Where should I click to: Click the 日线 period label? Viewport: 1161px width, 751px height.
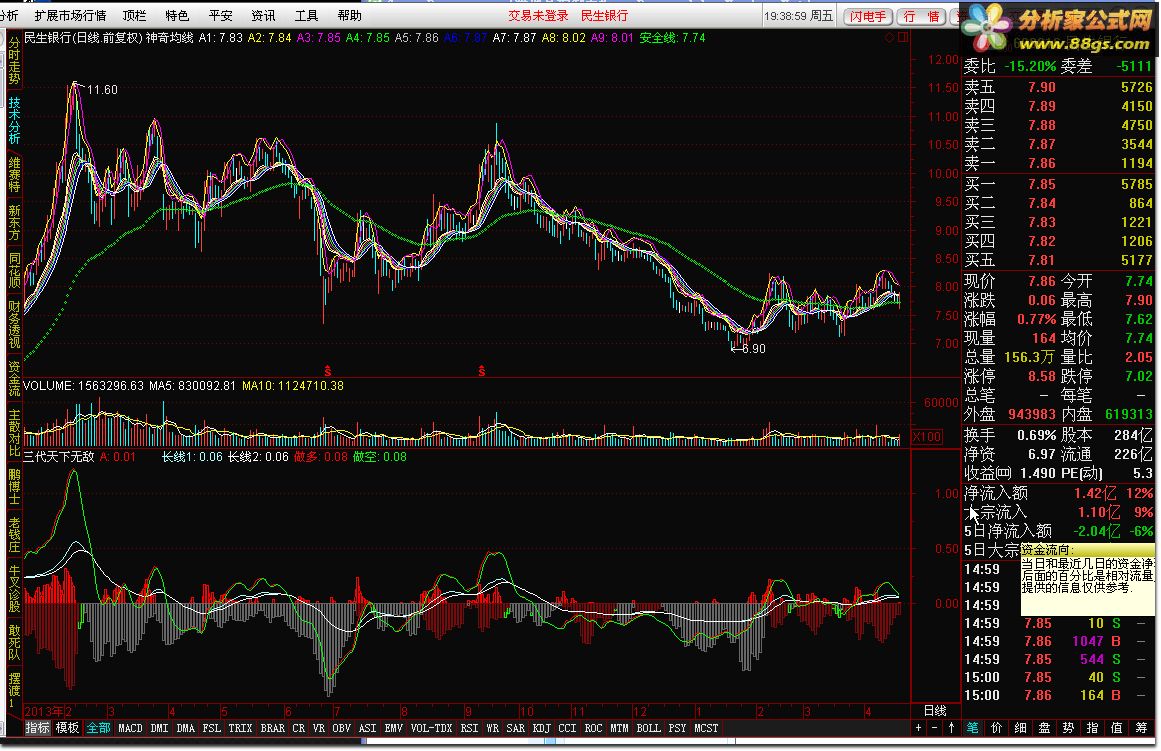click(x=935, y=711)
